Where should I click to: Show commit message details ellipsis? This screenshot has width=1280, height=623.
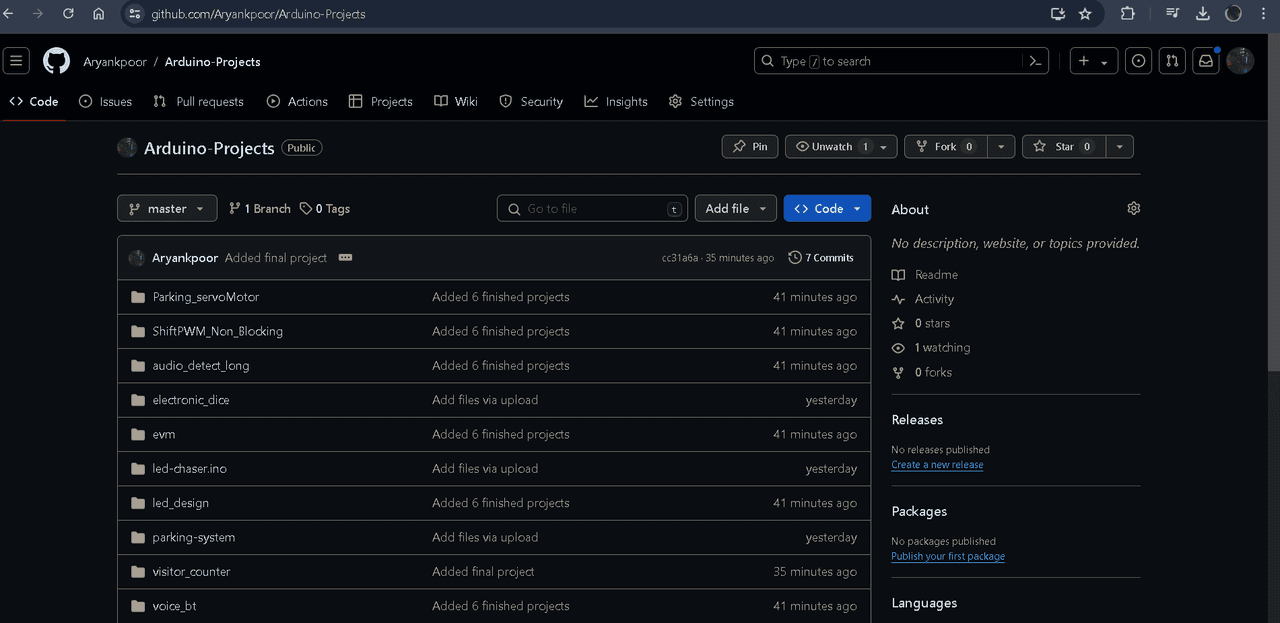click(x=345, y=257)
